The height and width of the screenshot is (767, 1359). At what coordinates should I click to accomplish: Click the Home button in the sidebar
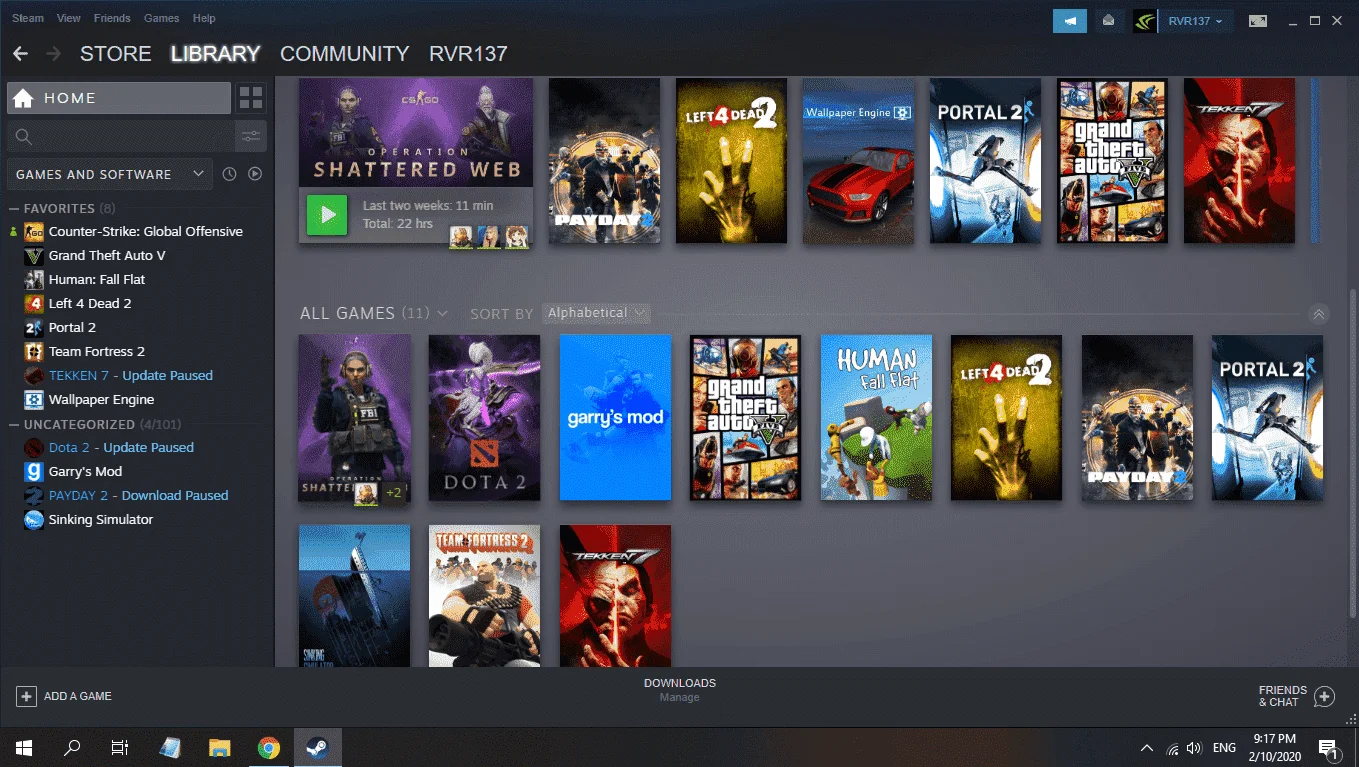(119, 98)
